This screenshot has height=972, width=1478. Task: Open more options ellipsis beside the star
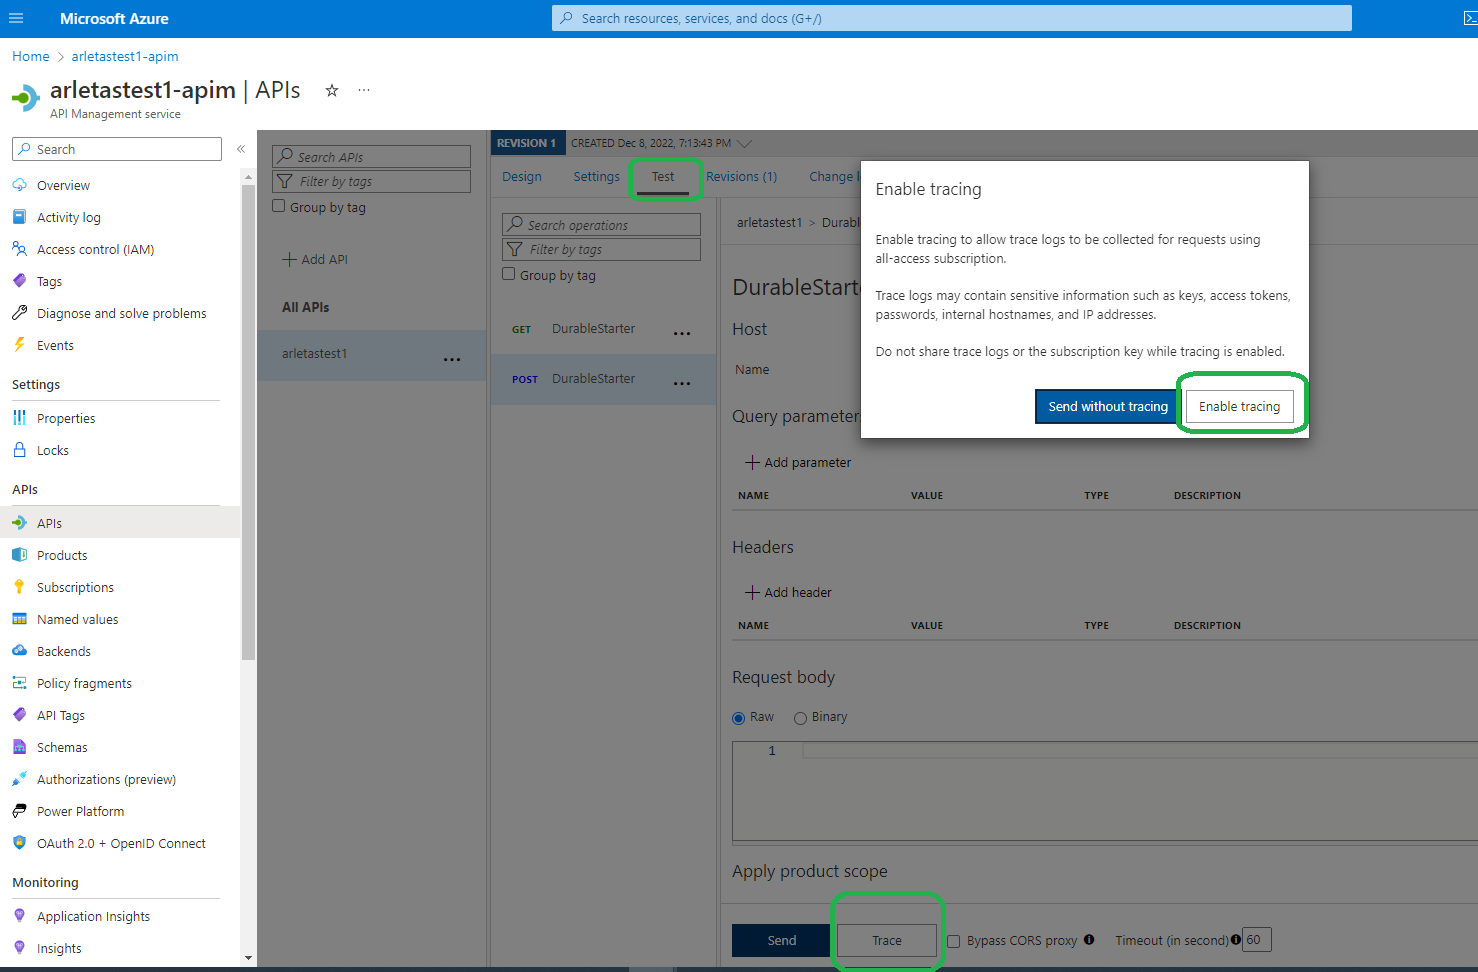coord(364,90)
